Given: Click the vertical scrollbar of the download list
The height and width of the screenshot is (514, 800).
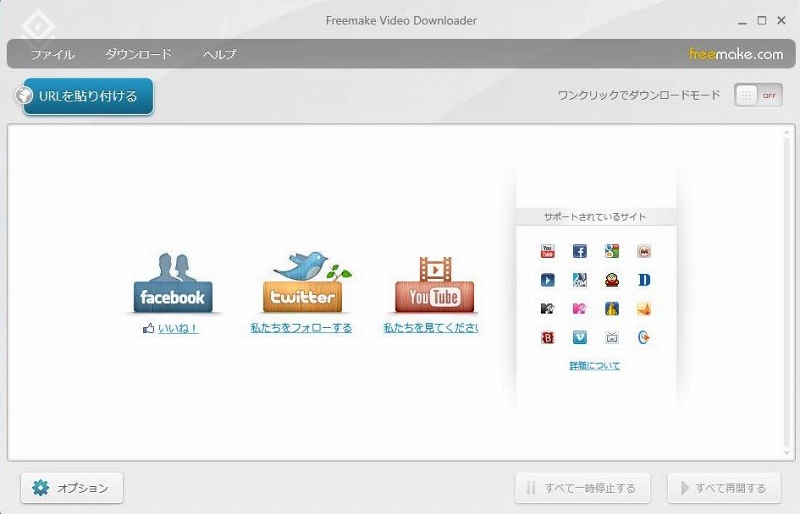Looking at the screenshot, I should point(787,292).
